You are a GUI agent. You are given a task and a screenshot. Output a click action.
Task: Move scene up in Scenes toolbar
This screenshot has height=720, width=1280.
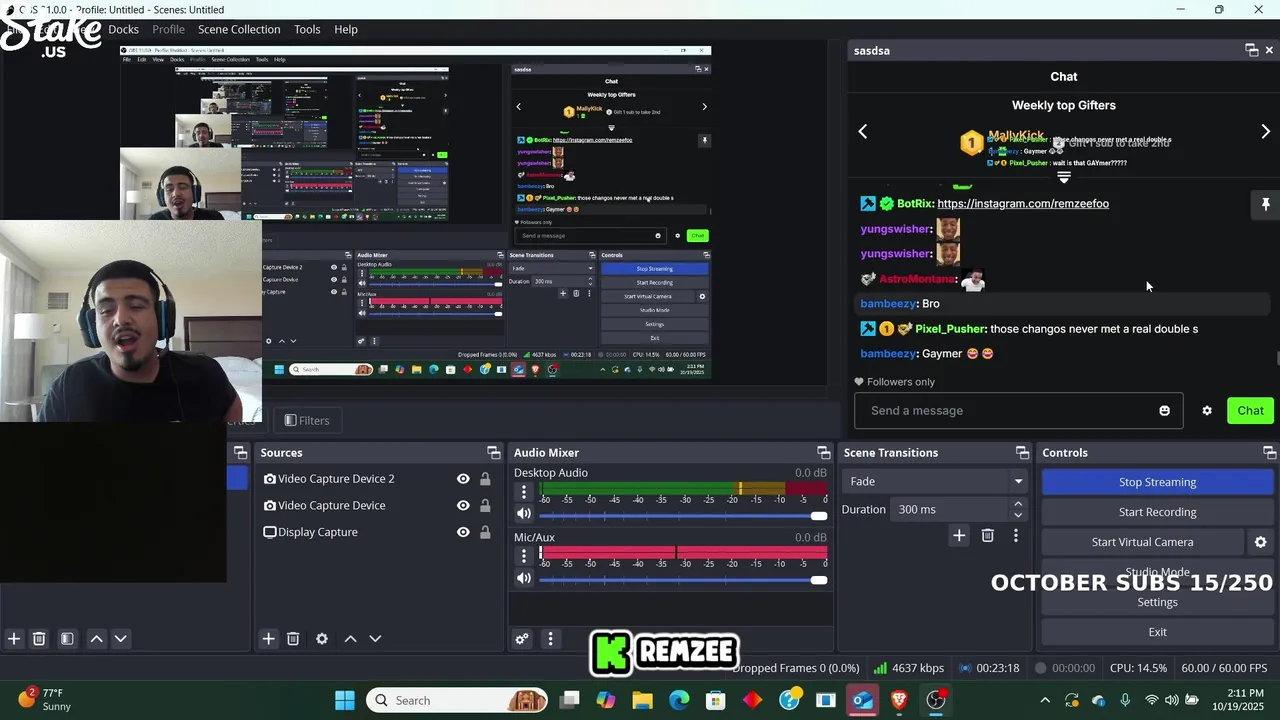[96, 639]
